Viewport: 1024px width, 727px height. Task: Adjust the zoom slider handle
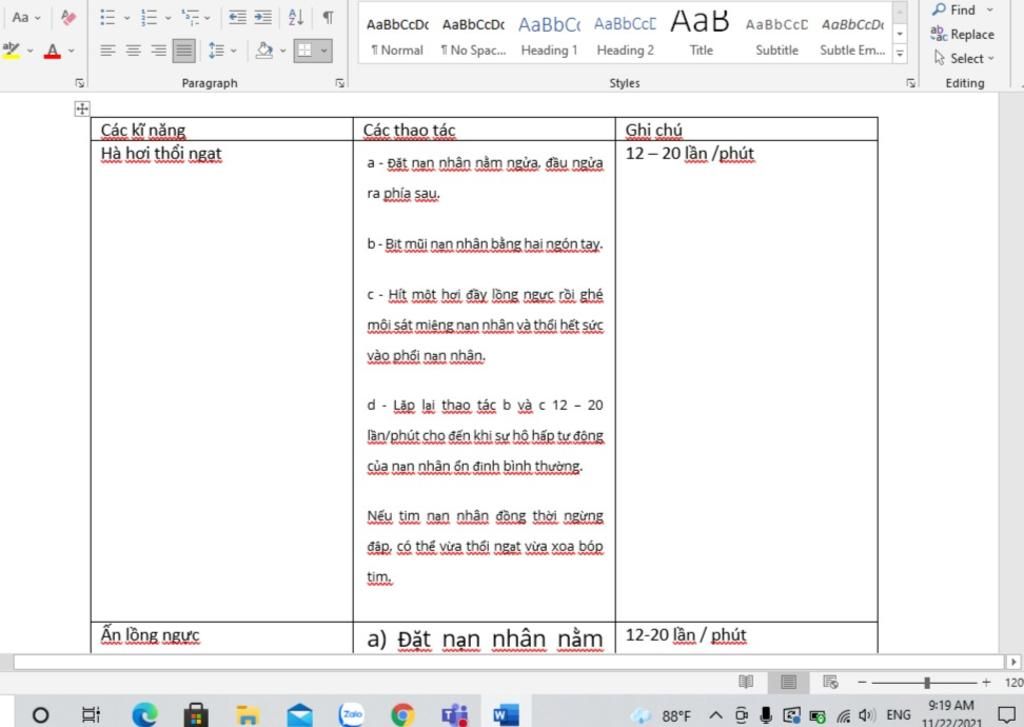pos(927,682)
